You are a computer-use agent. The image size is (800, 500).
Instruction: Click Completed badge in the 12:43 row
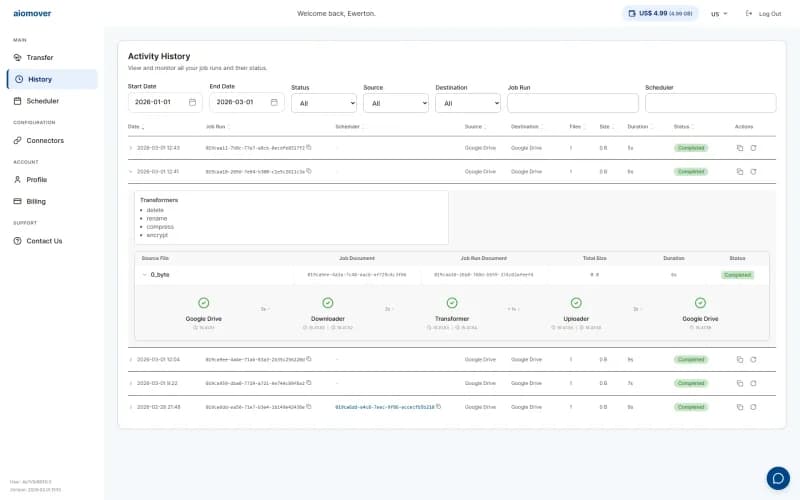click(x=691, y=148)
